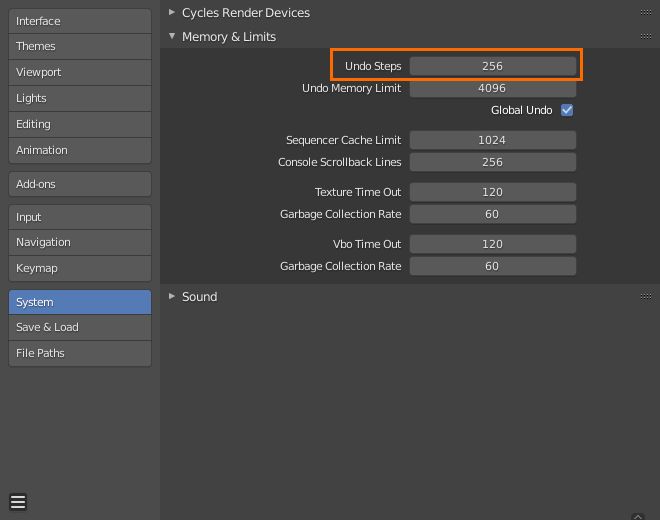The image size is (660, 520).
Task: Click the Memory & Limits panel title
Action: pos(229,37)
